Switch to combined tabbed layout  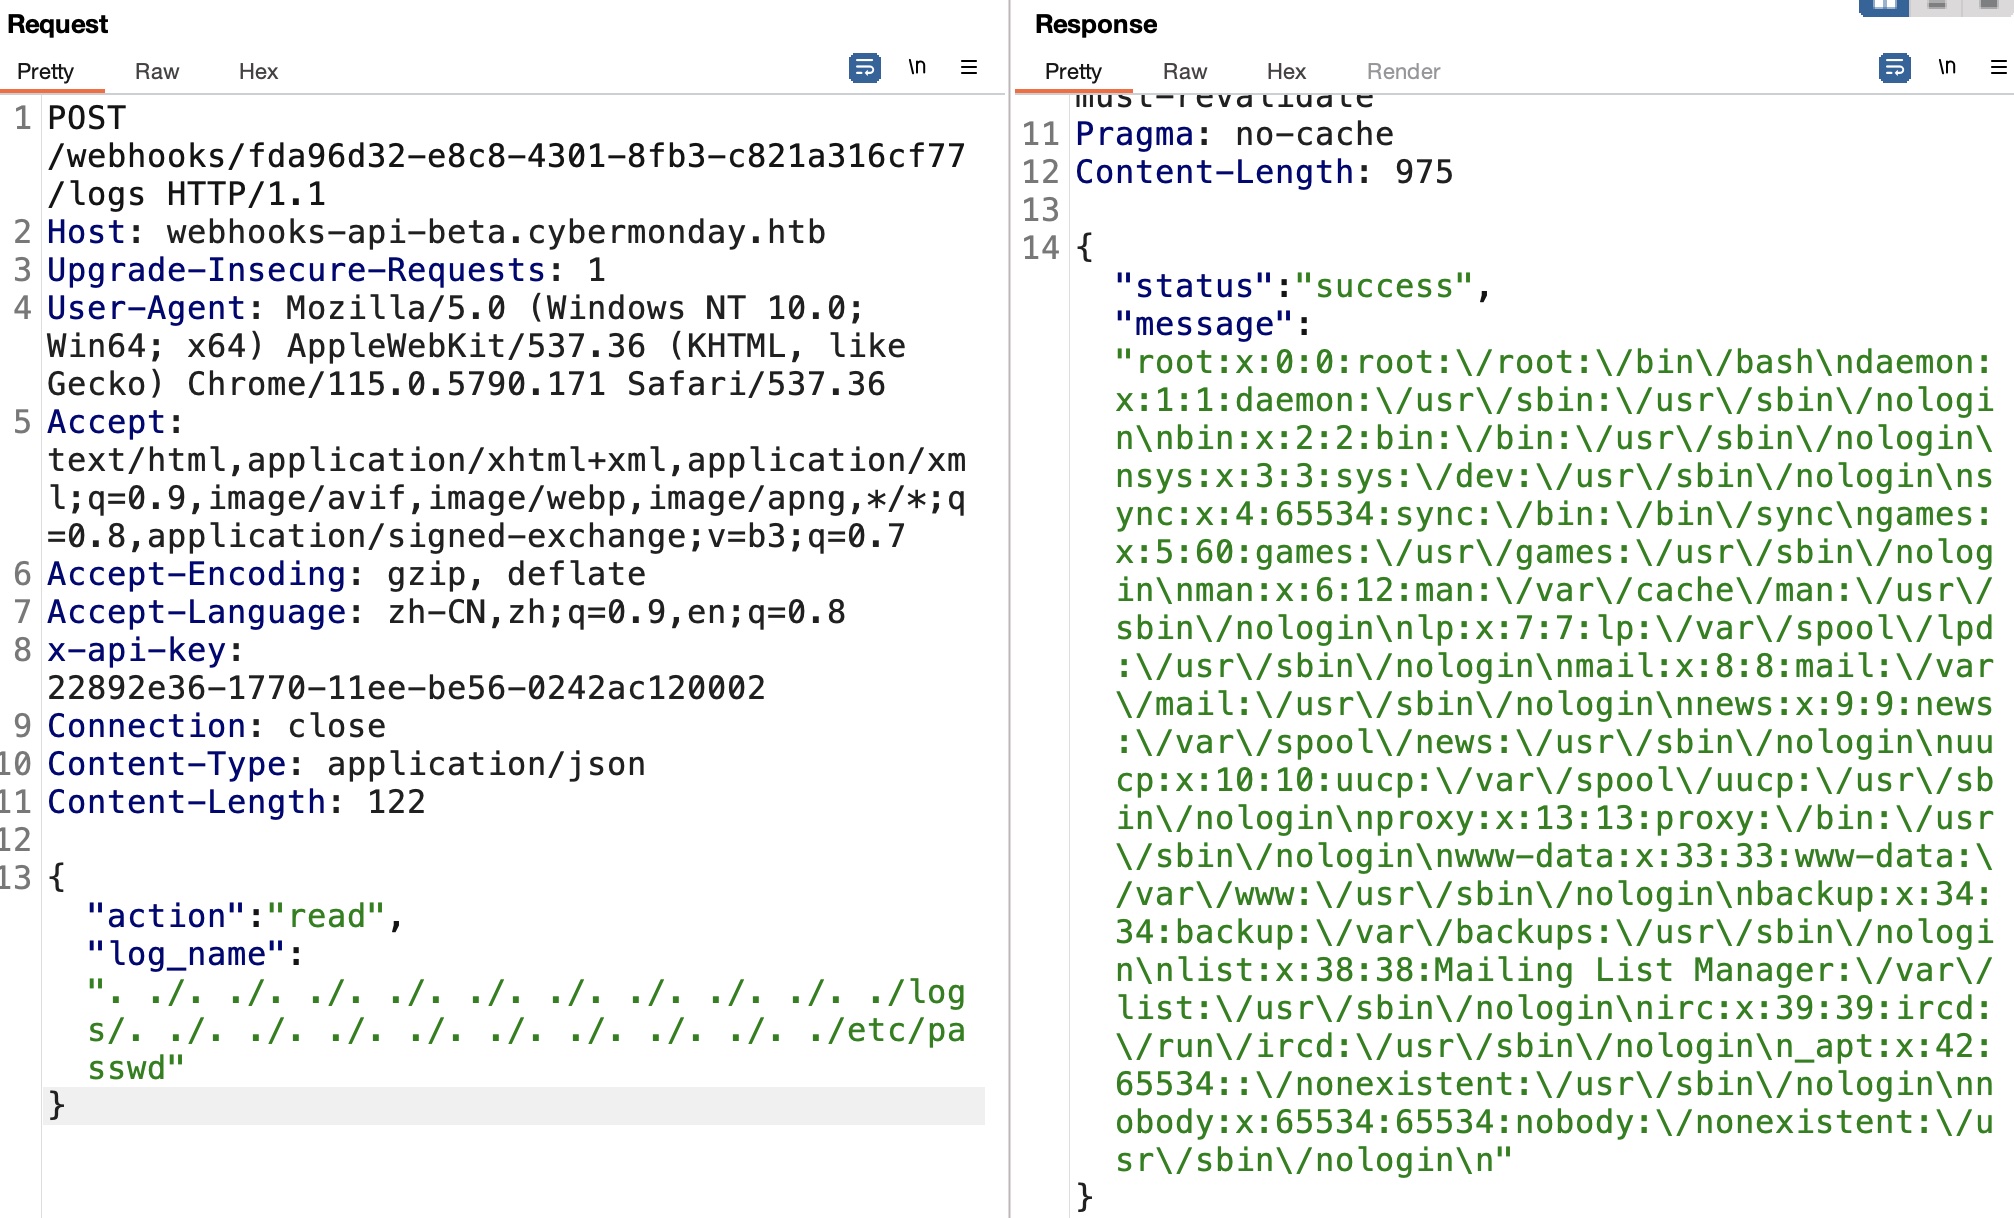[1989, 6]
